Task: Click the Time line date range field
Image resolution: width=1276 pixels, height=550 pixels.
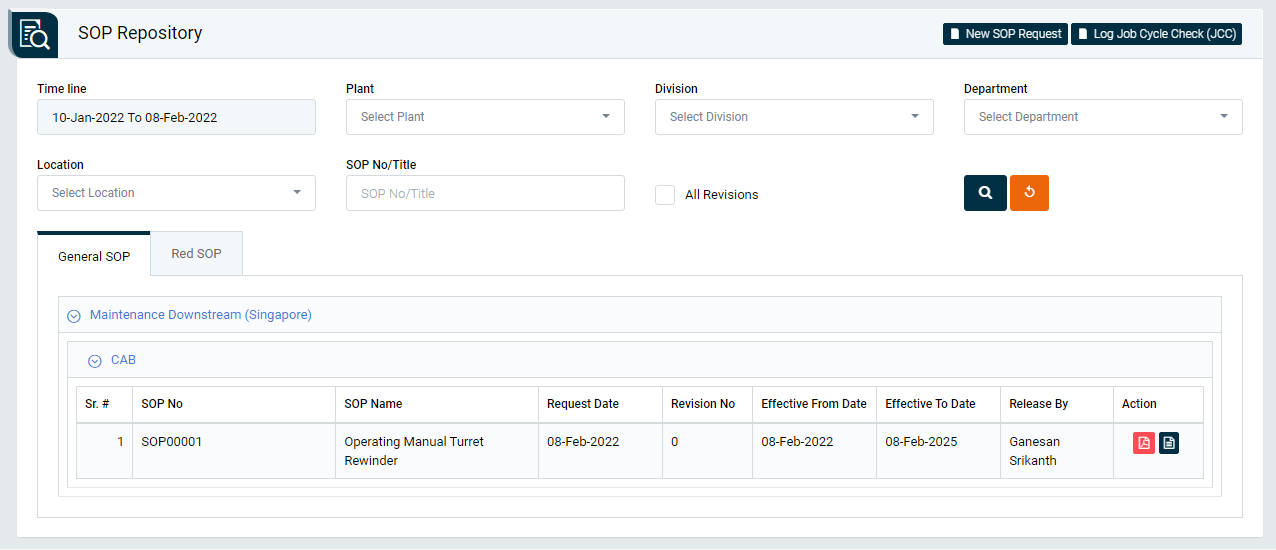Action: coord(176,117)
